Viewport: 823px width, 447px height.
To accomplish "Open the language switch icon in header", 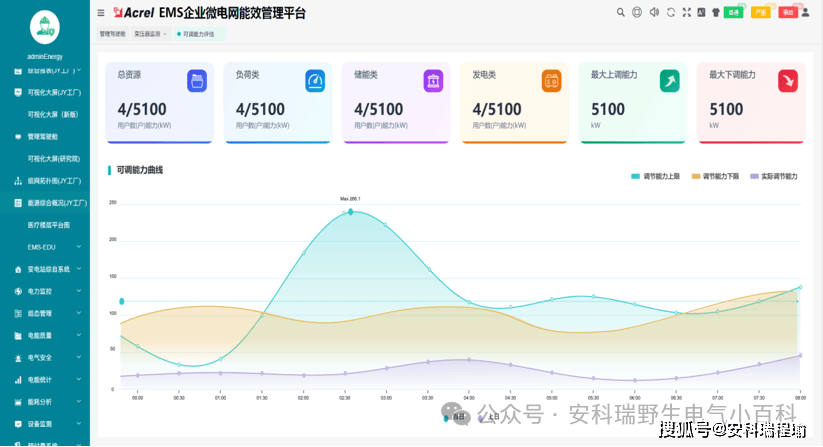I will pyautogui.click(x=701, y=12).
